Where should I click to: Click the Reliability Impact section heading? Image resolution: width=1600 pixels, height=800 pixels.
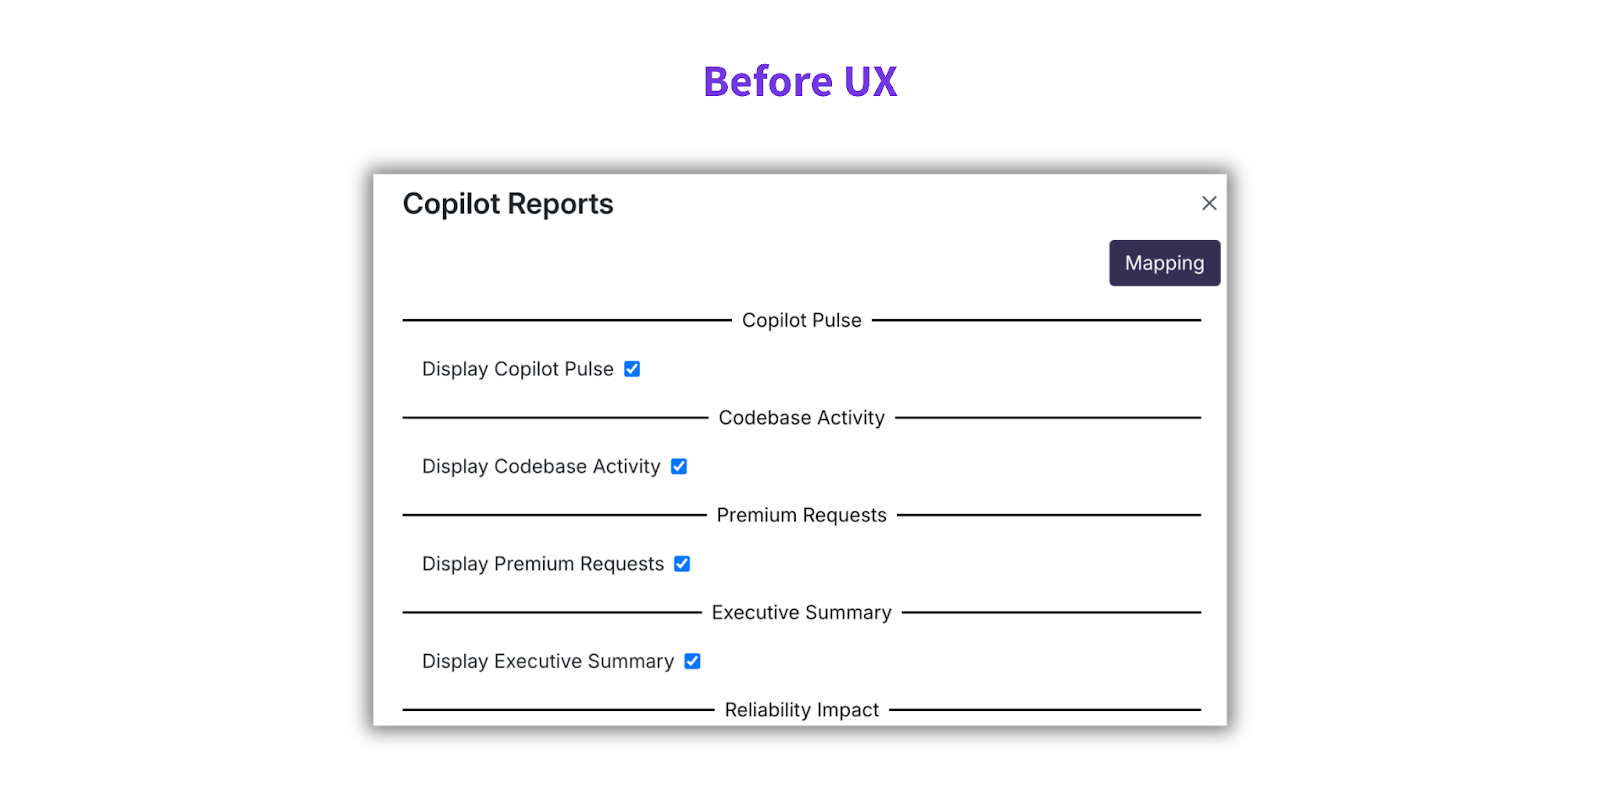[801, 710]
